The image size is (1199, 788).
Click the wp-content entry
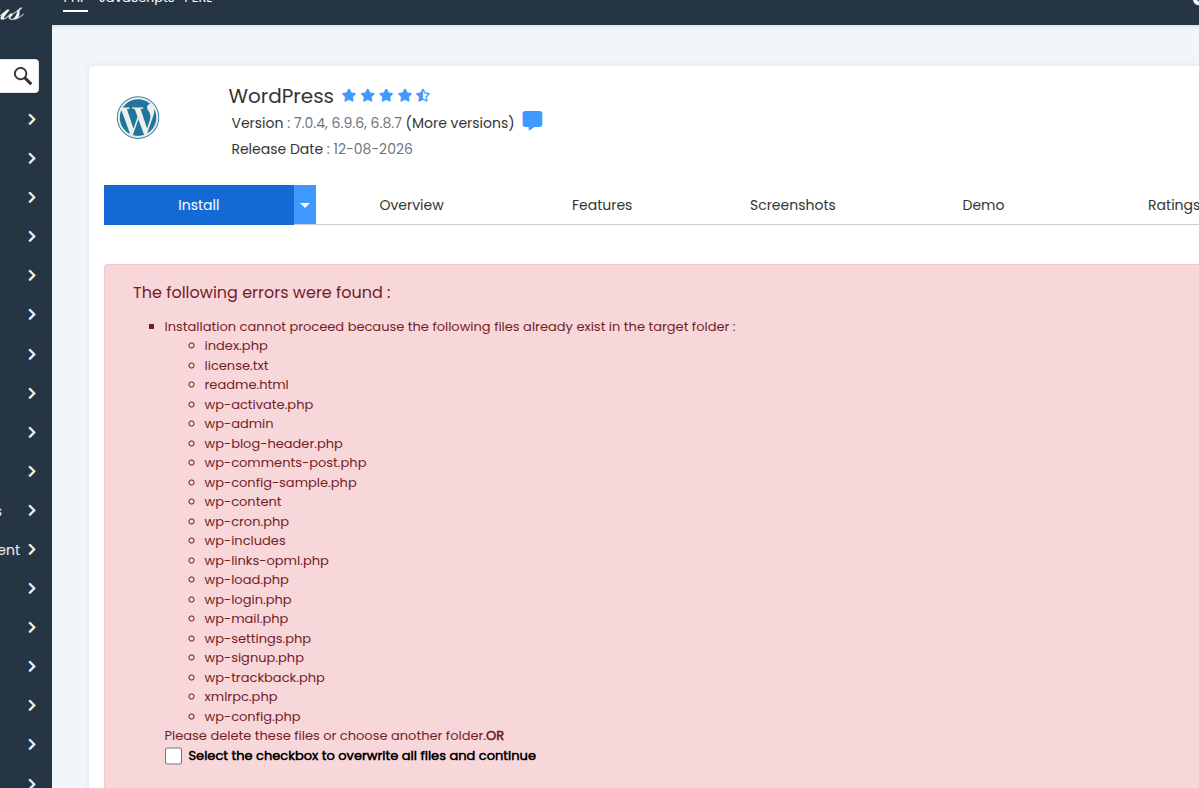point(242,501)
